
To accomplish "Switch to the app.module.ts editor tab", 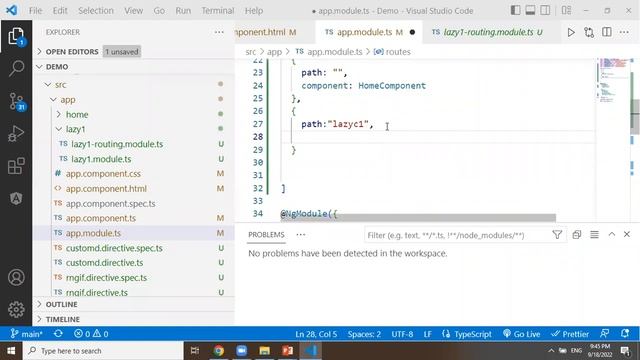I will [369, 32].
